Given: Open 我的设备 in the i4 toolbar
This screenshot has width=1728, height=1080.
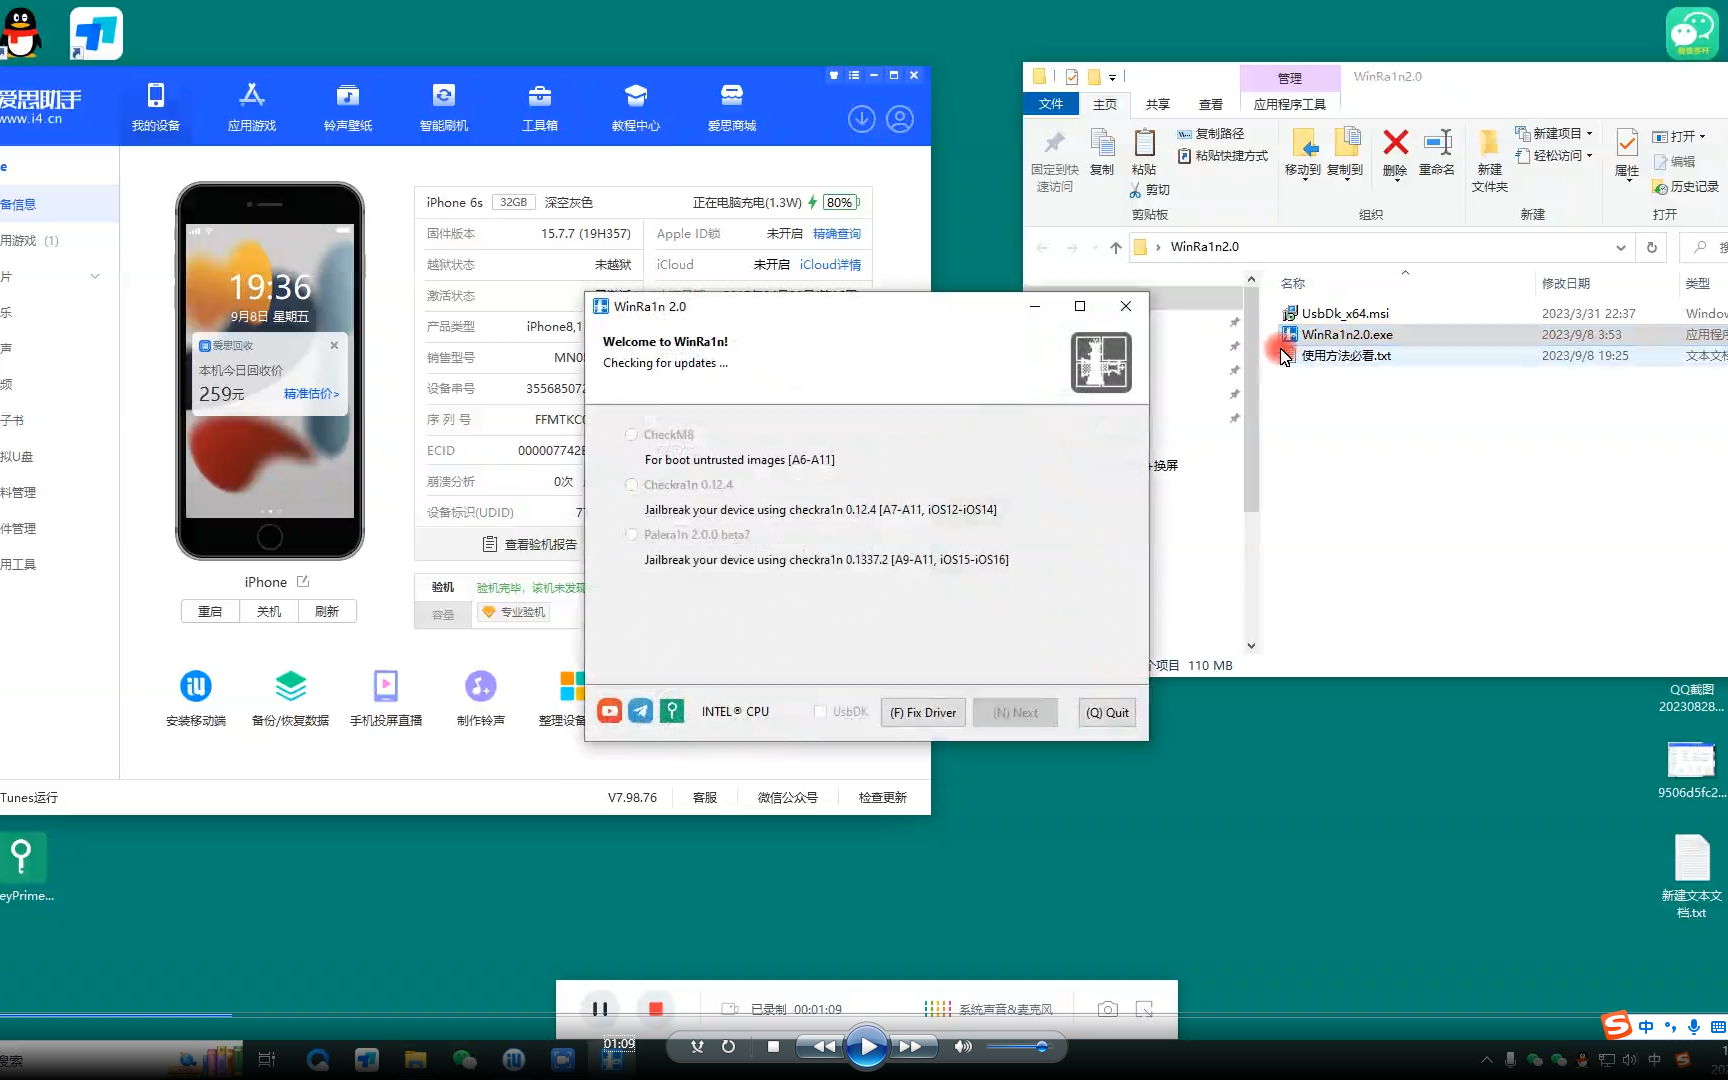Looking at the screenshot, I should (x=155, y=107).
